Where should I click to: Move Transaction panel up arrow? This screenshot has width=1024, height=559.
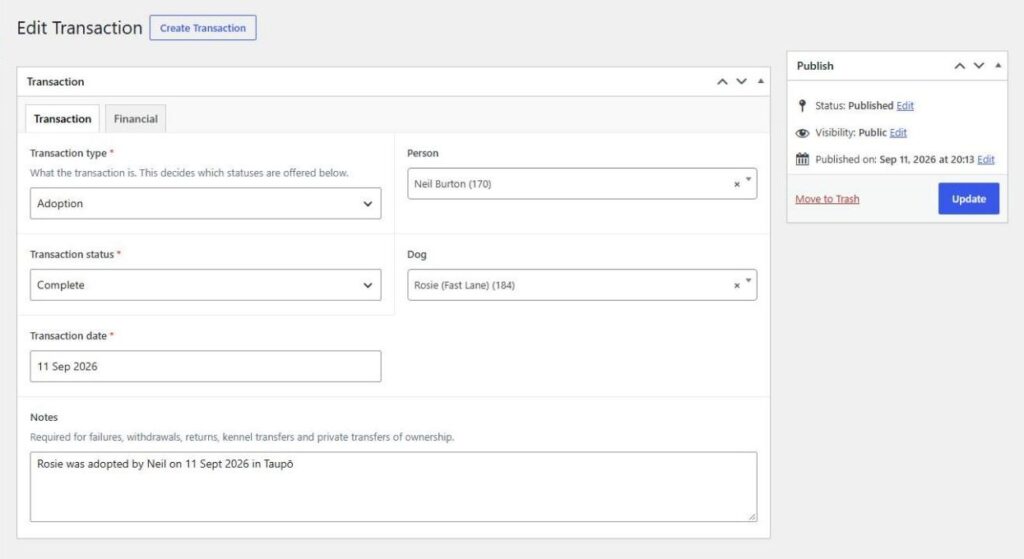pos(722,82)
